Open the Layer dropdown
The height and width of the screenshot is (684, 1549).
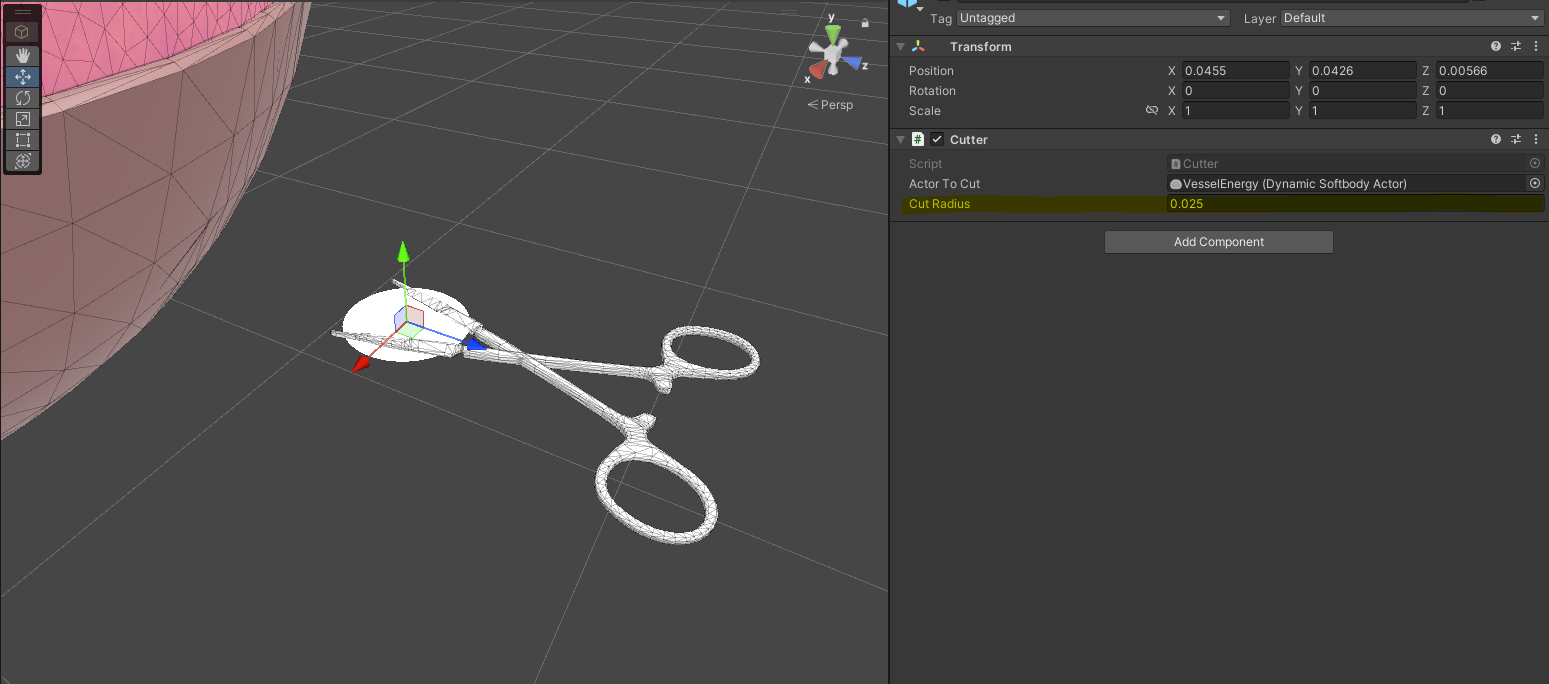coord(1411,18)
